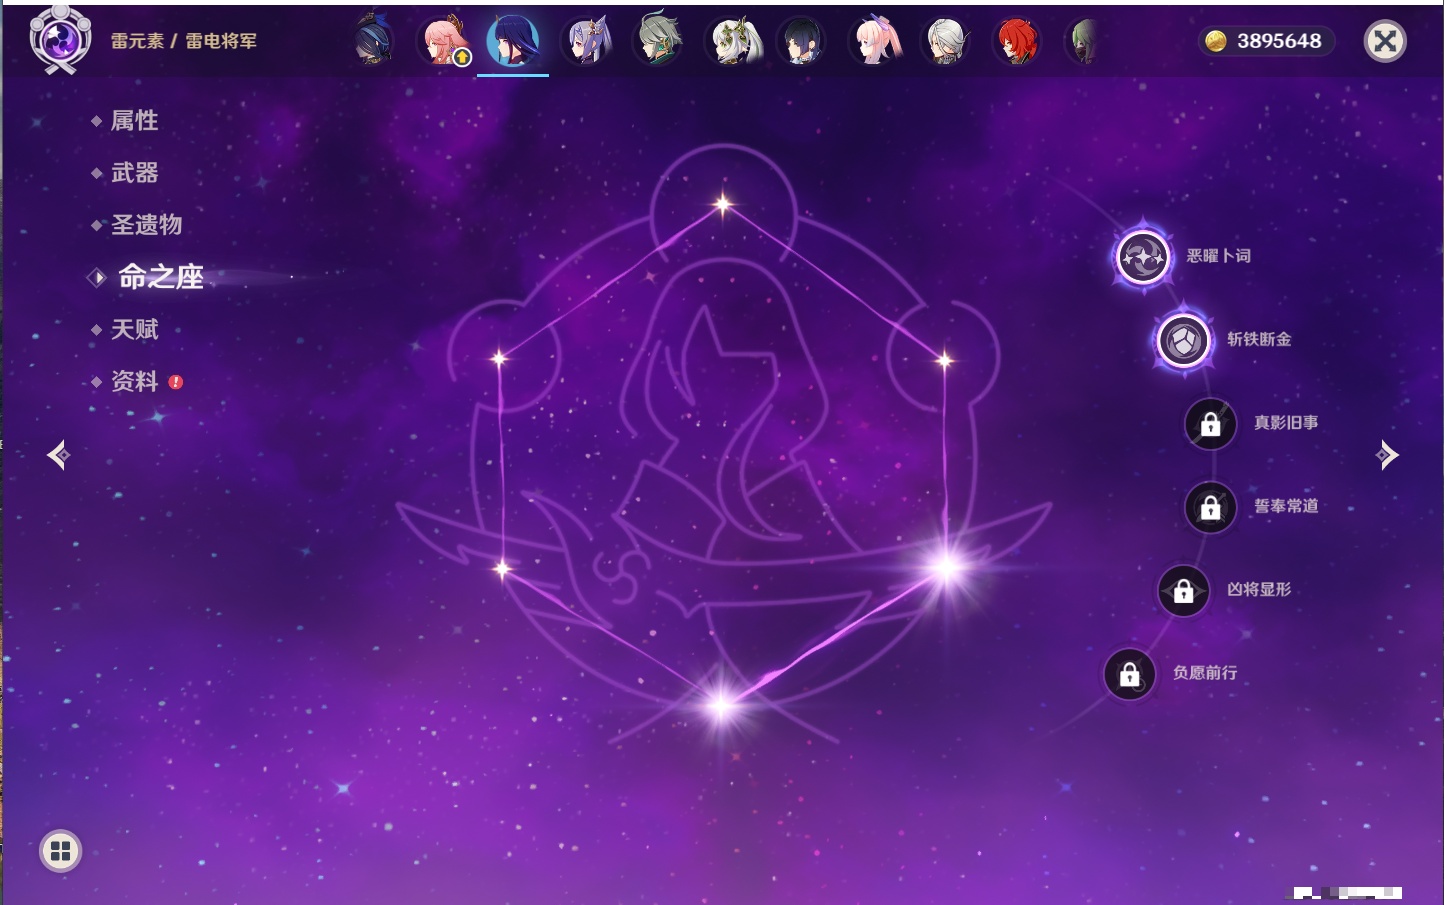Open the unlocked 恶曜卜词 constellation icon

[x=1143, y=257]
